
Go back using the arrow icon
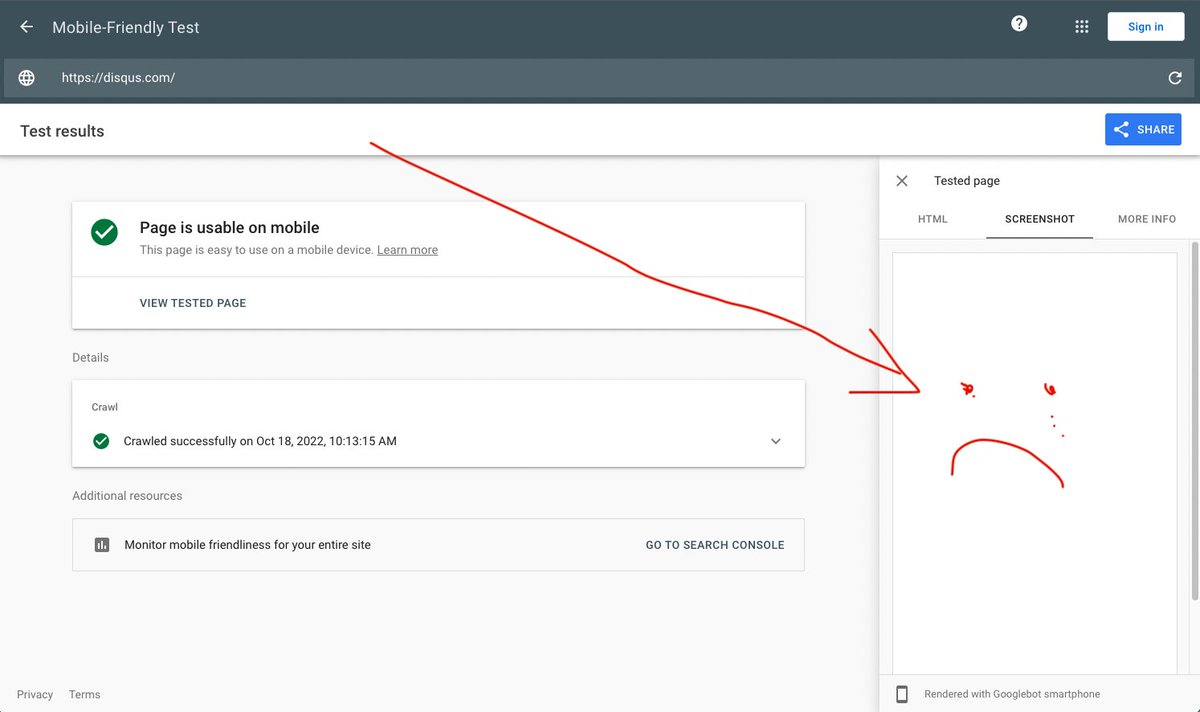point(27,27)
